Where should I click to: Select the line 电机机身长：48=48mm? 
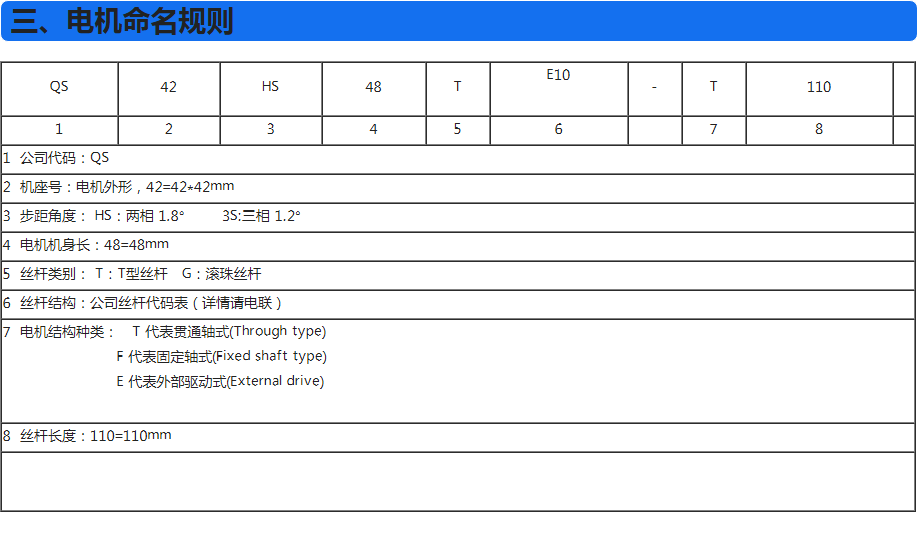(94, 244)
